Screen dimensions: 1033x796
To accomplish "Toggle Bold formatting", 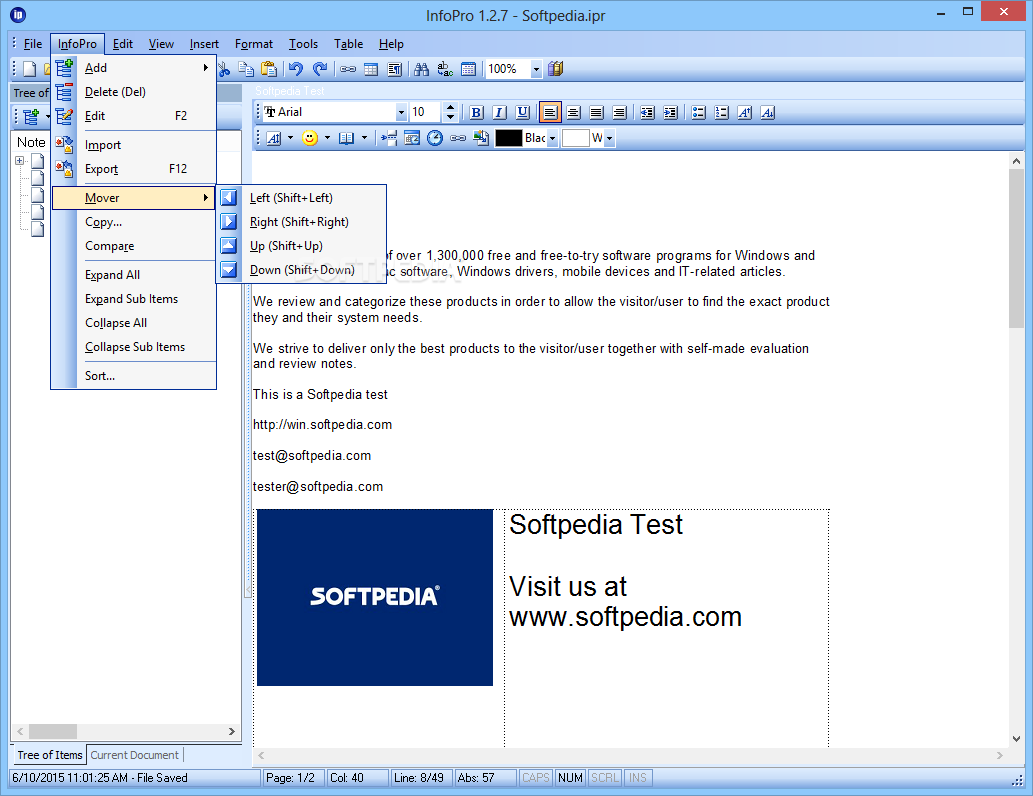I will 476,113.
